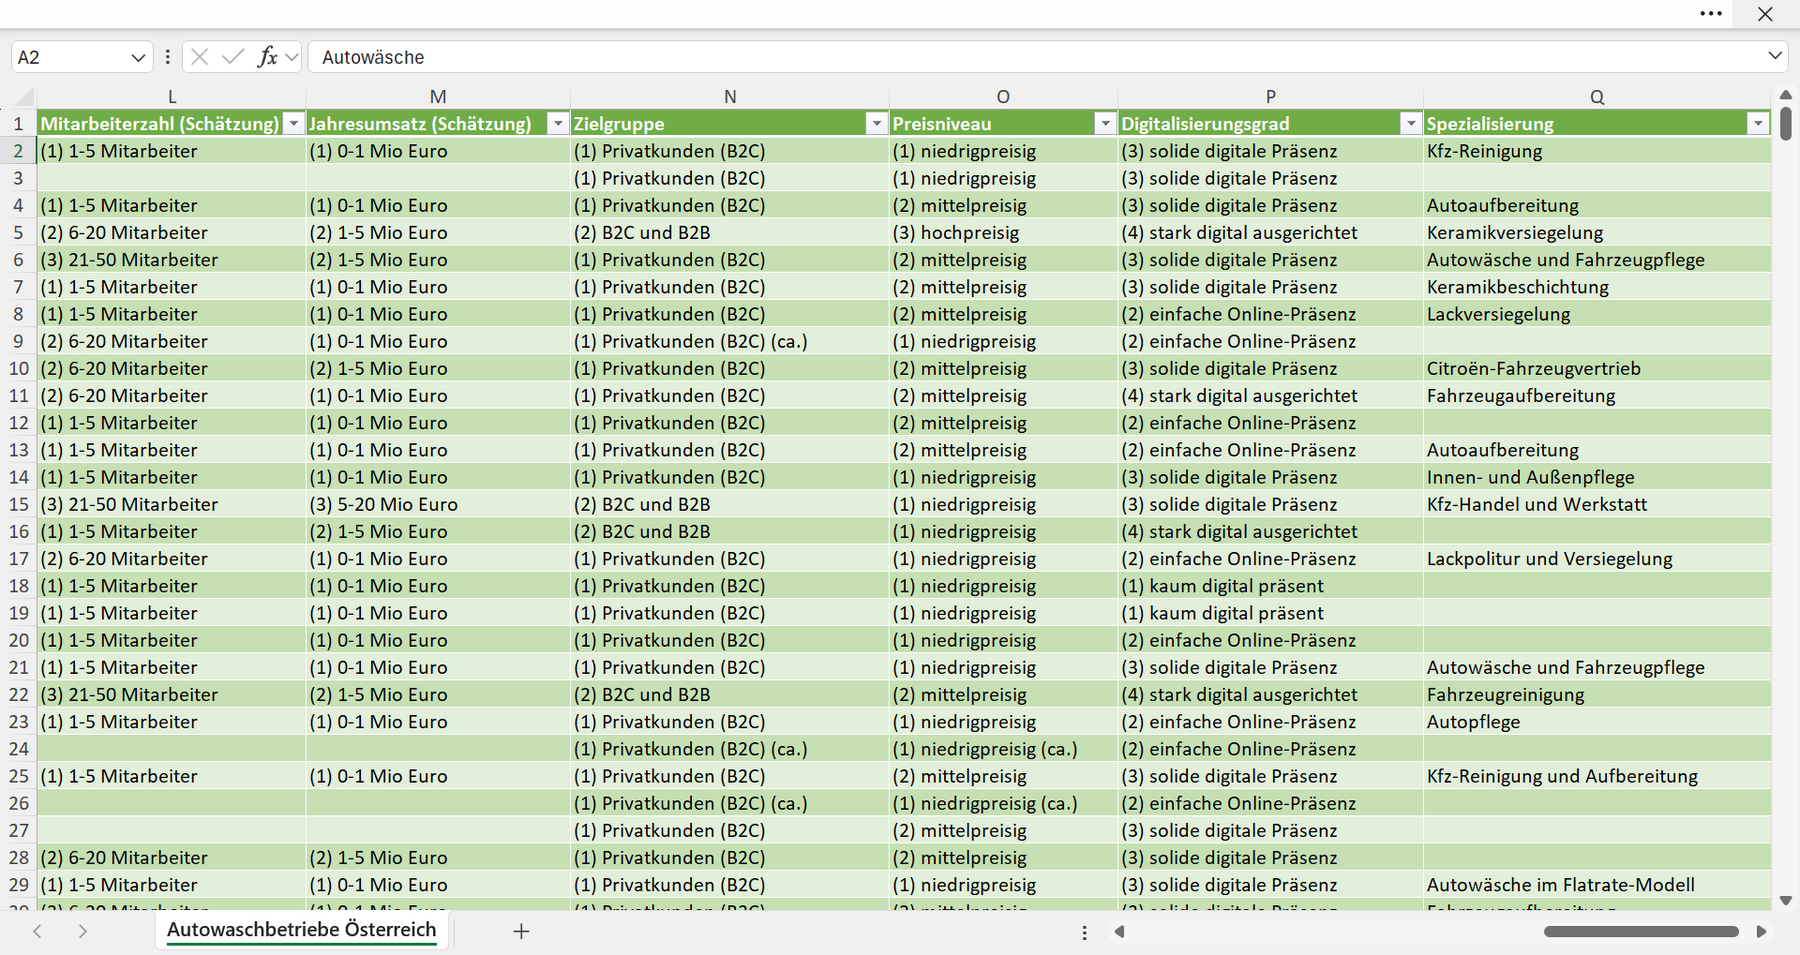Cancel the formula bar entry with X

pos(199,57)
